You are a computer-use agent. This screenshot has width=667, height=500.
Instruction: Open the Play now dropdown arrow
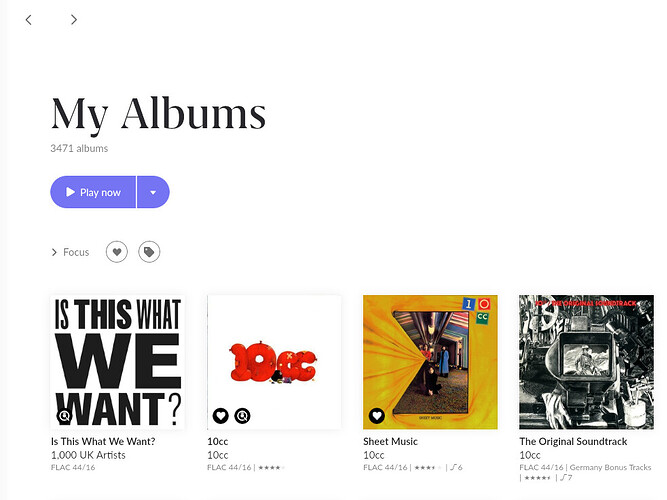(153, 192)
